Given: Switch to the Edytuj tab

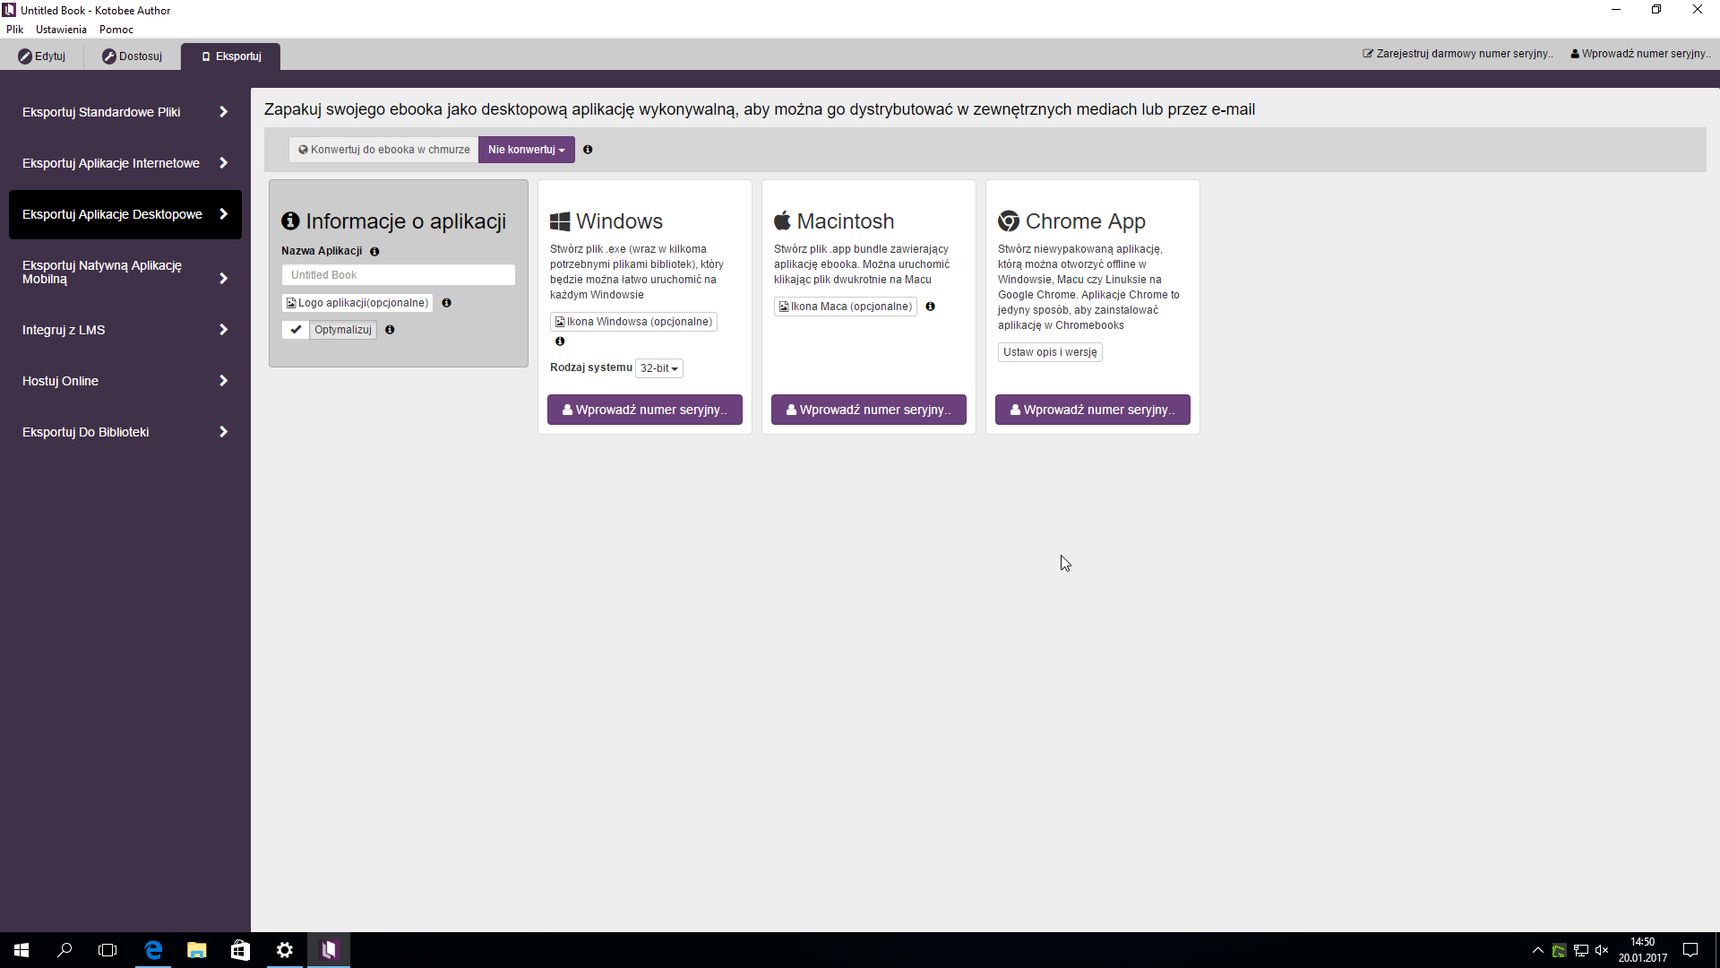Looking at the screenshot, I should (42, 56).
